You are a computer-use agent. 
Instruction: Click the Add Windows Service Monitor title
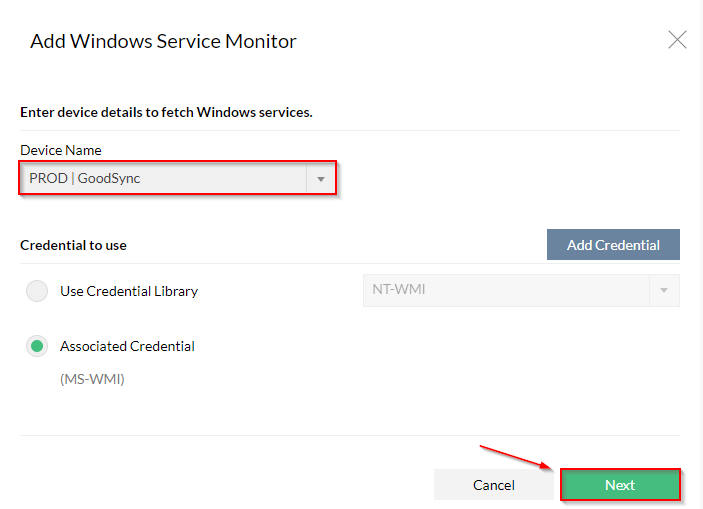tap(163, 41)
